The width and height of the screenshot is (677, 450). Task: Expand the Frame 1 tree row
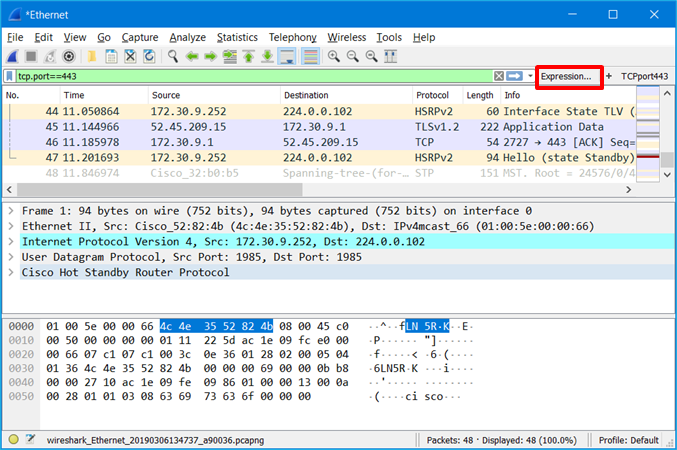(x=11, y=211)
